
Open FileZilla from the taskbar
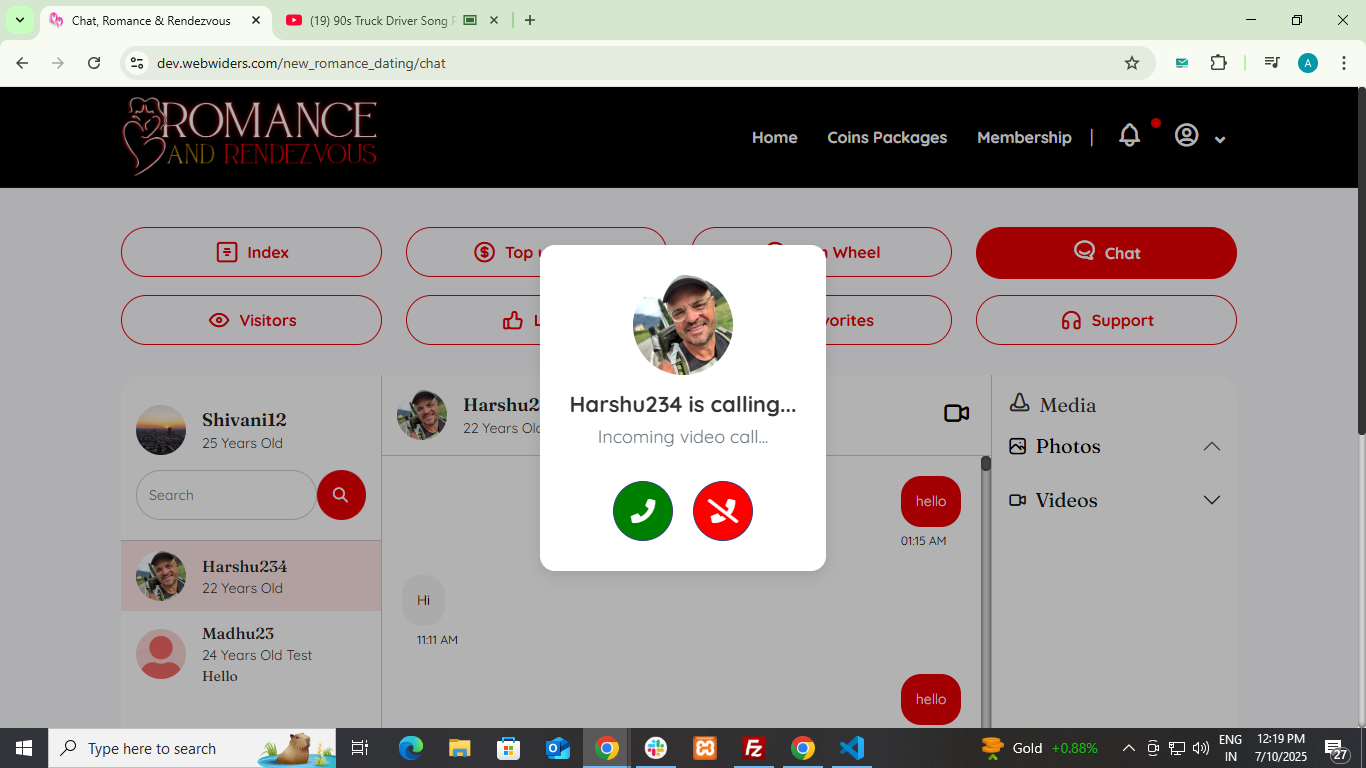click(754, 748)
